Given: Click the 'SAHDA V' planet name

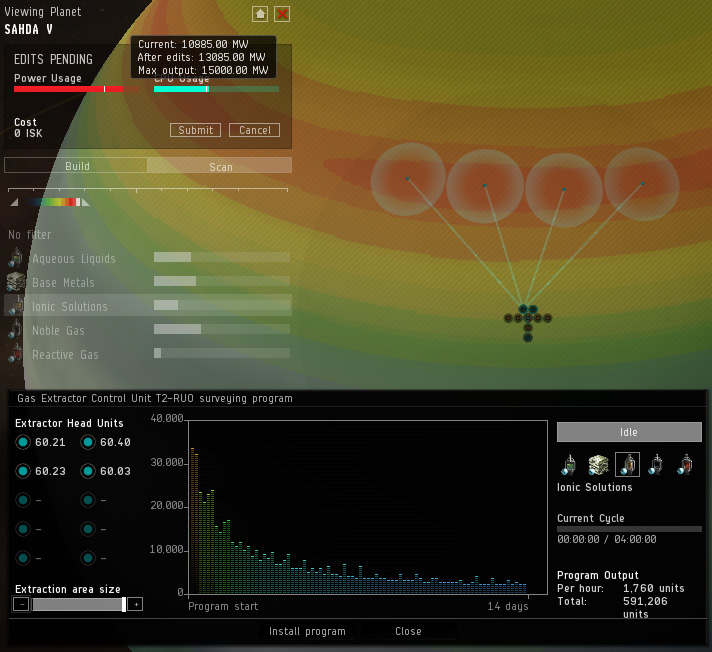Looking at the screenshot, I should [x=28, y=30].
